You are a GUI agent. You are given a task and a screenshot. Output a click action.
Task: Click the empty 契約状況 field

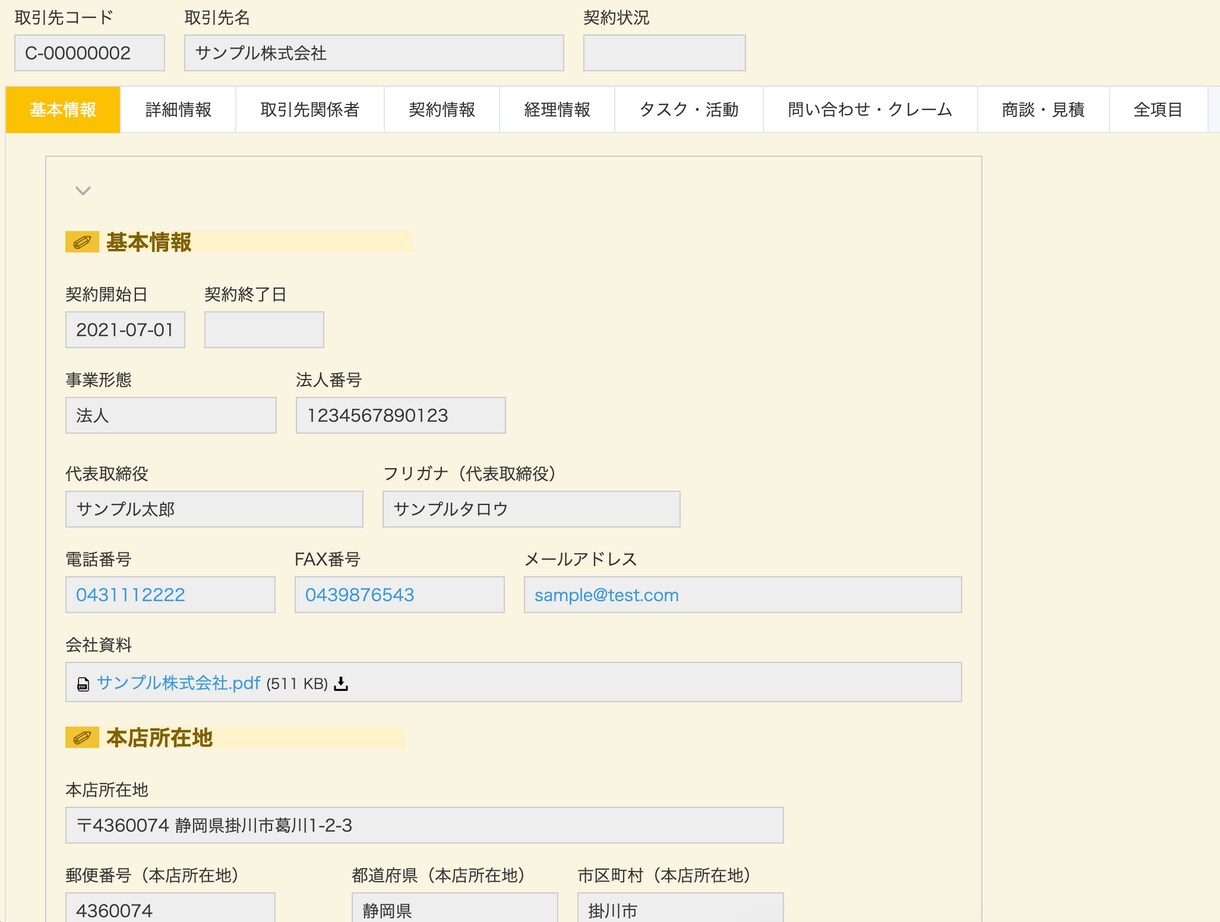pyautogui.click(x=664, y=53)
